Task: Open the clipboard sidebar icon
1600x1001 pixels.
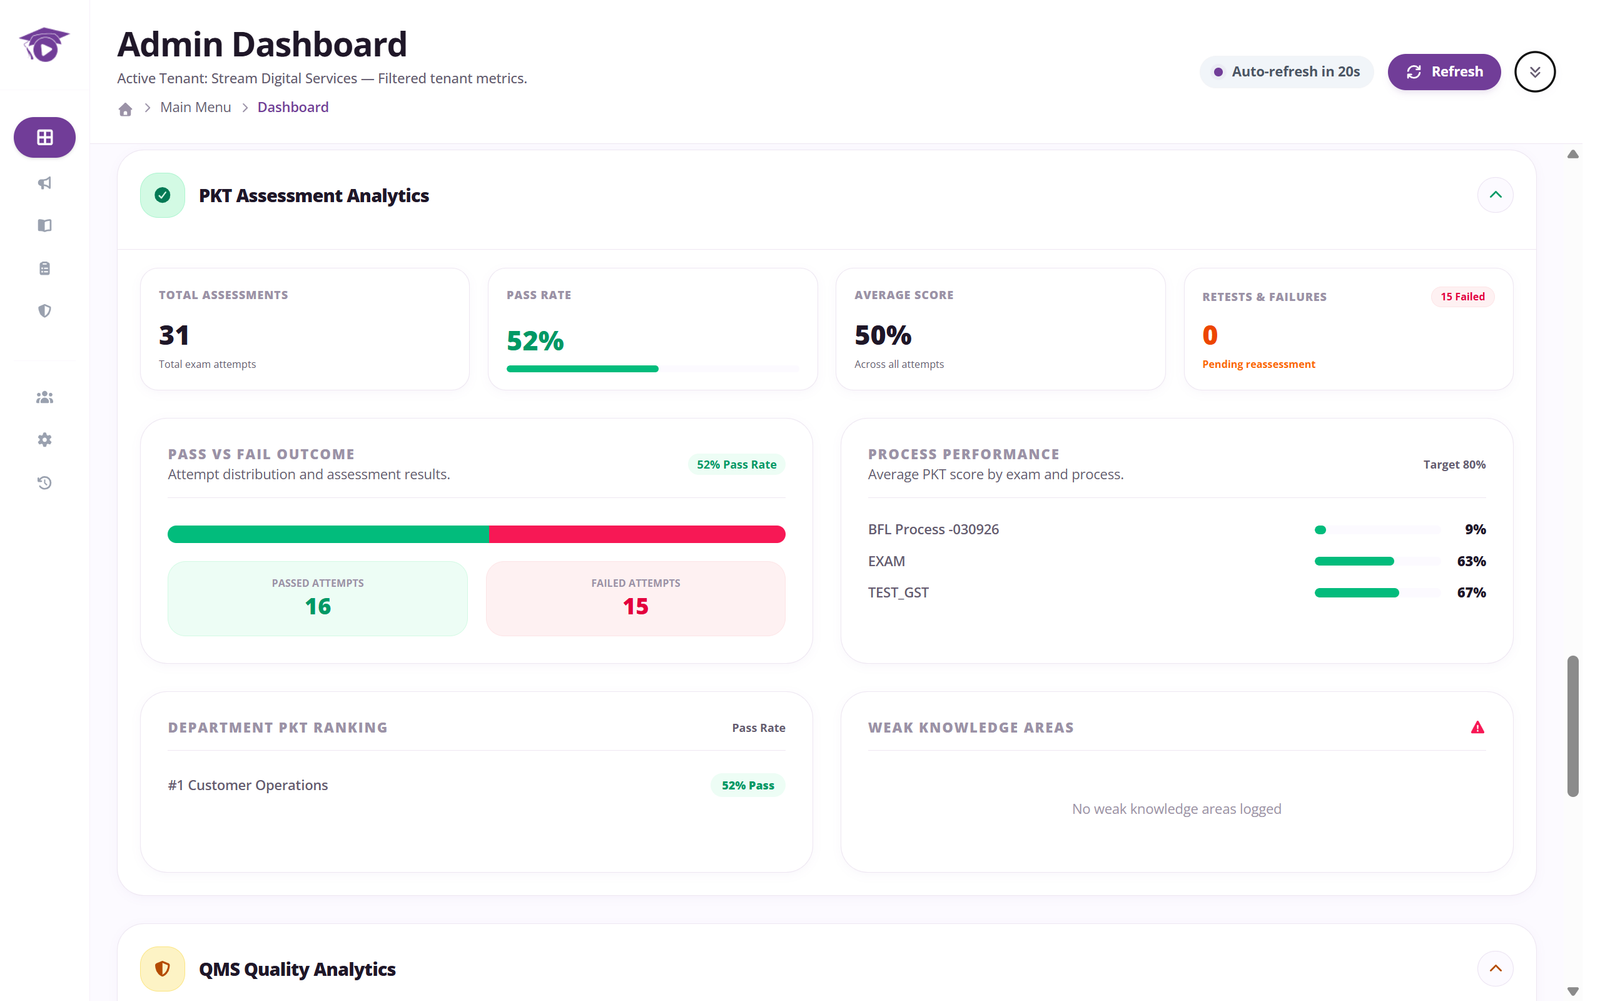Action: (x=44, y=268)
